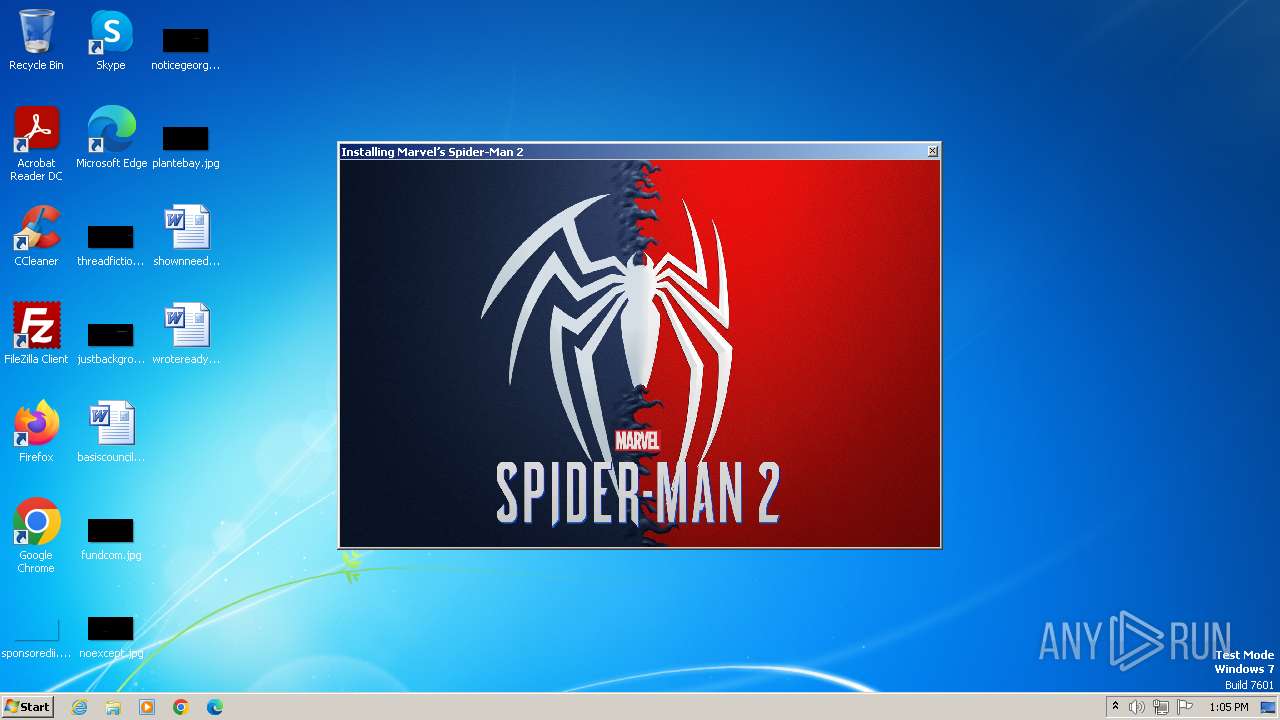
Task: Select Acrobat Reader DC shortcut
Action: click(36, 144)
